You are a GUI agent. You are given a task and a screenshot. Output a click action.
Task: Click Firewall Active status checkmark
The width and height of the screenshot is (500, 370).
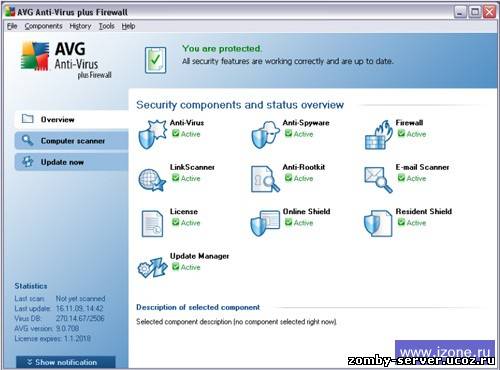(401, 133)
